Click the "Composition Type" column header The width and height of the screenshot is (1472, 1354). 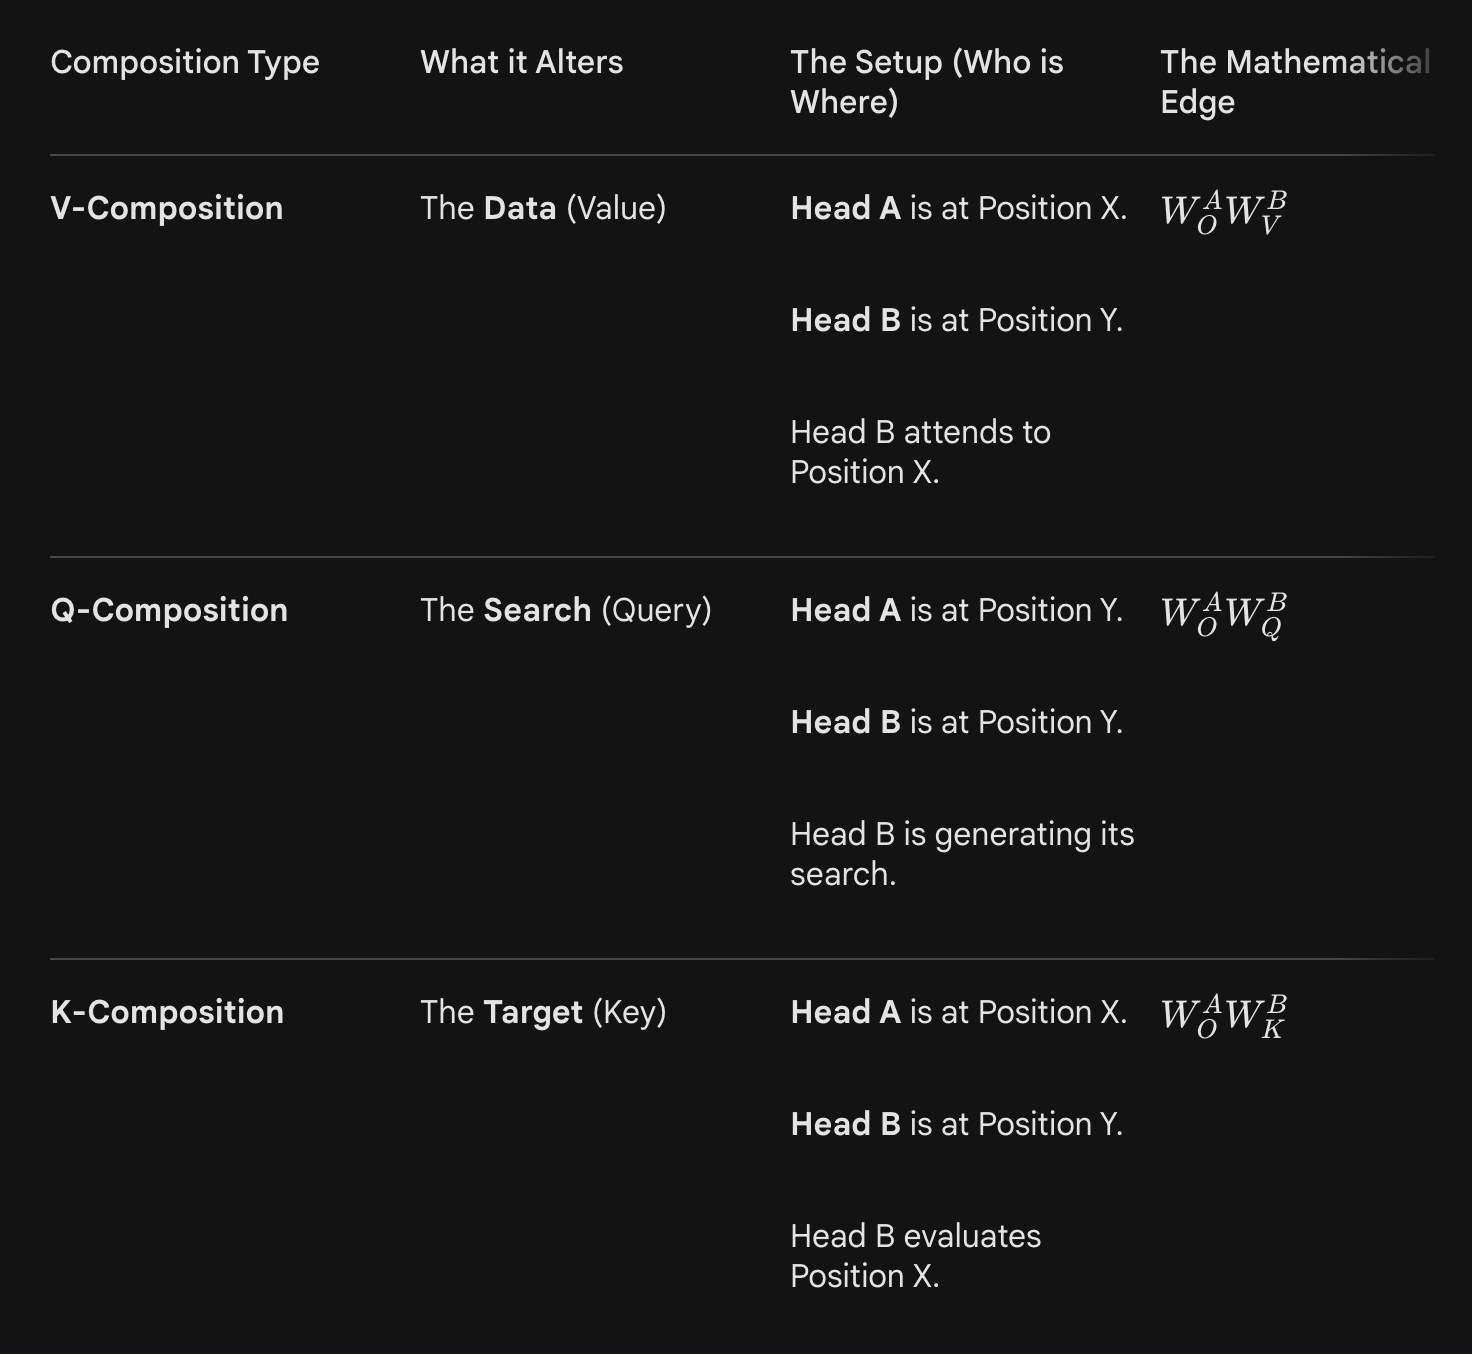[x=185, y=62]
